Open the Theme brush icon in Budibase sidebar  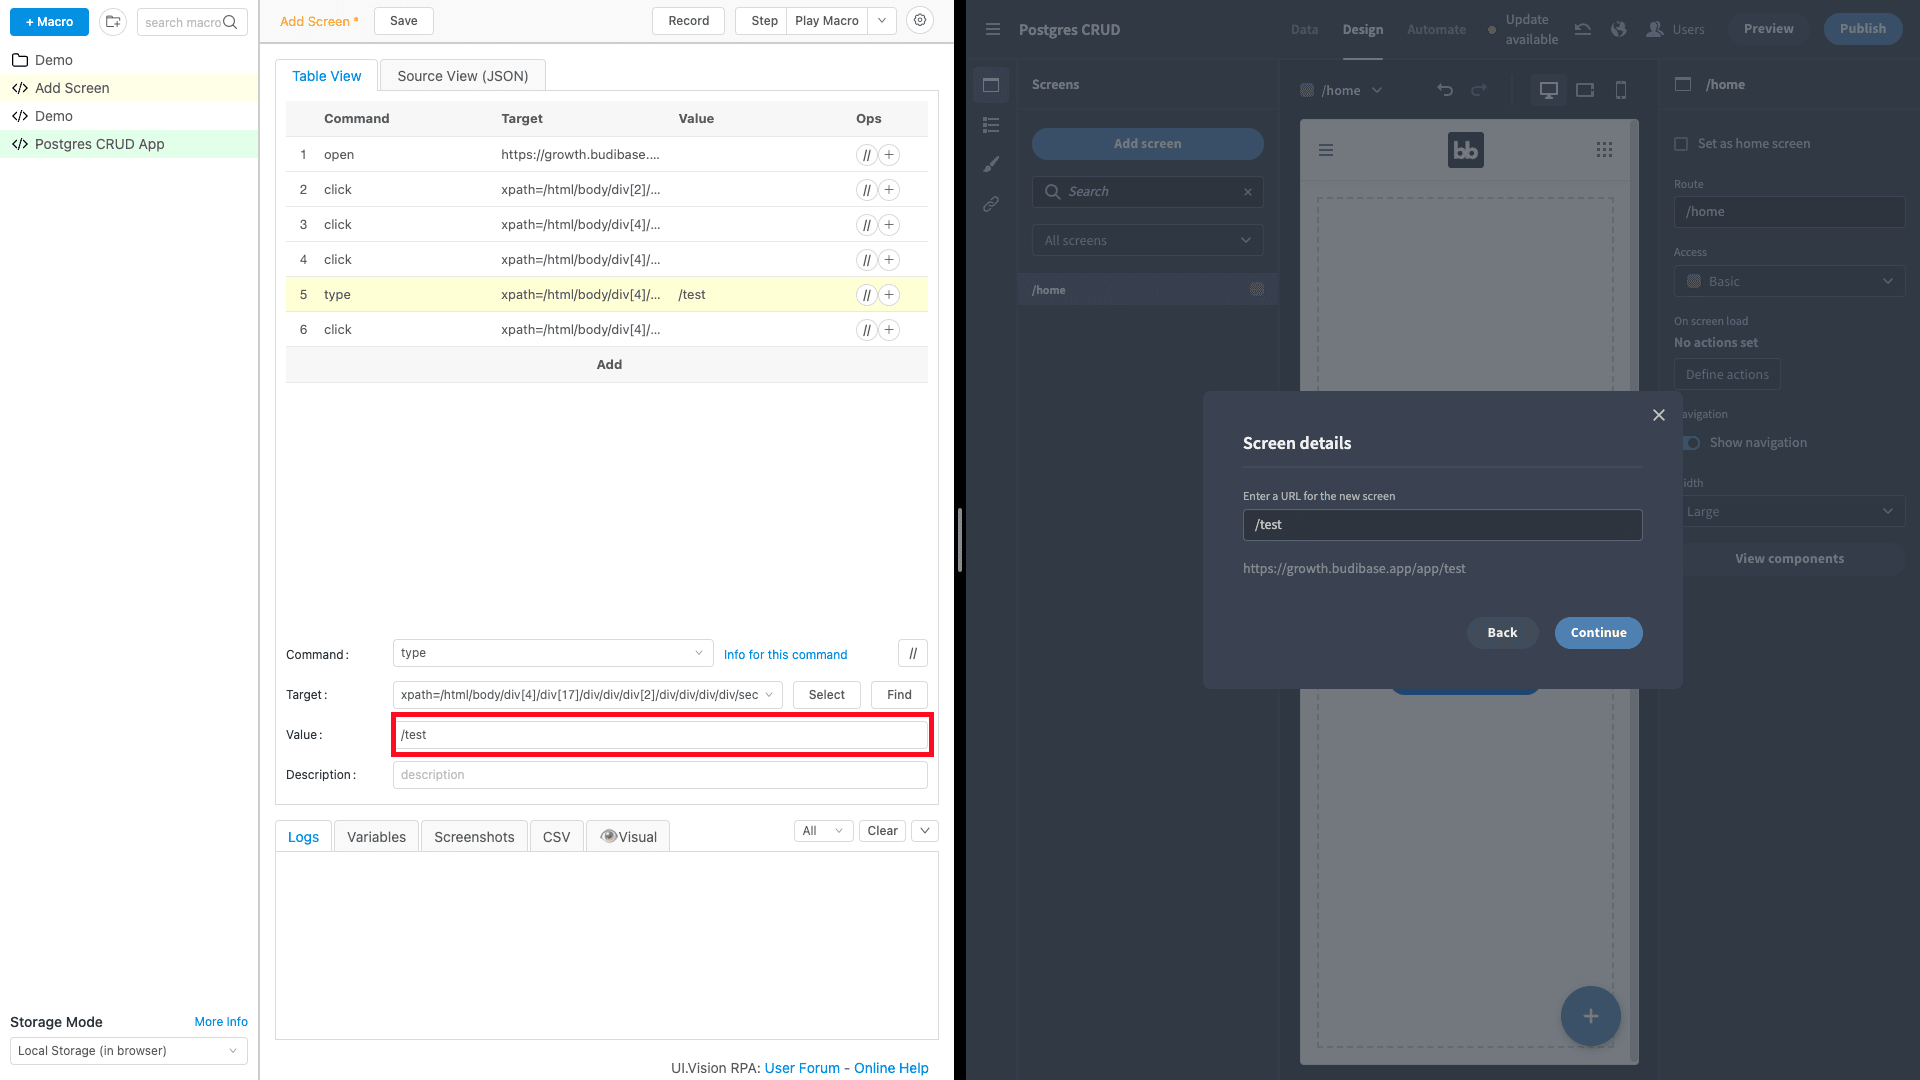pos(991,164)
